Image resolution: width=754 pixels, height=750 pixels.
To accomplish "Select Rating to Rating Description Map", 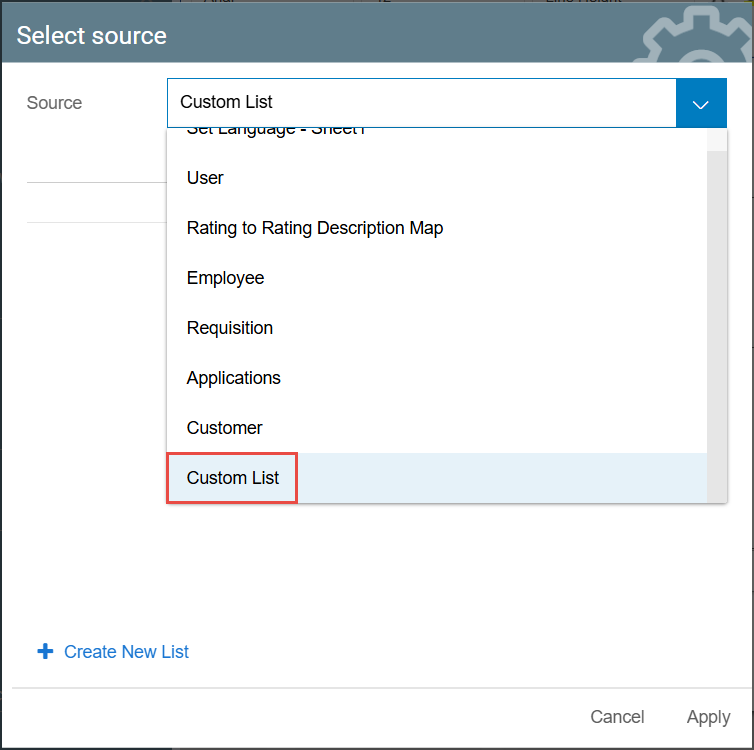I will pyautogui.click(x=315, y=228).
